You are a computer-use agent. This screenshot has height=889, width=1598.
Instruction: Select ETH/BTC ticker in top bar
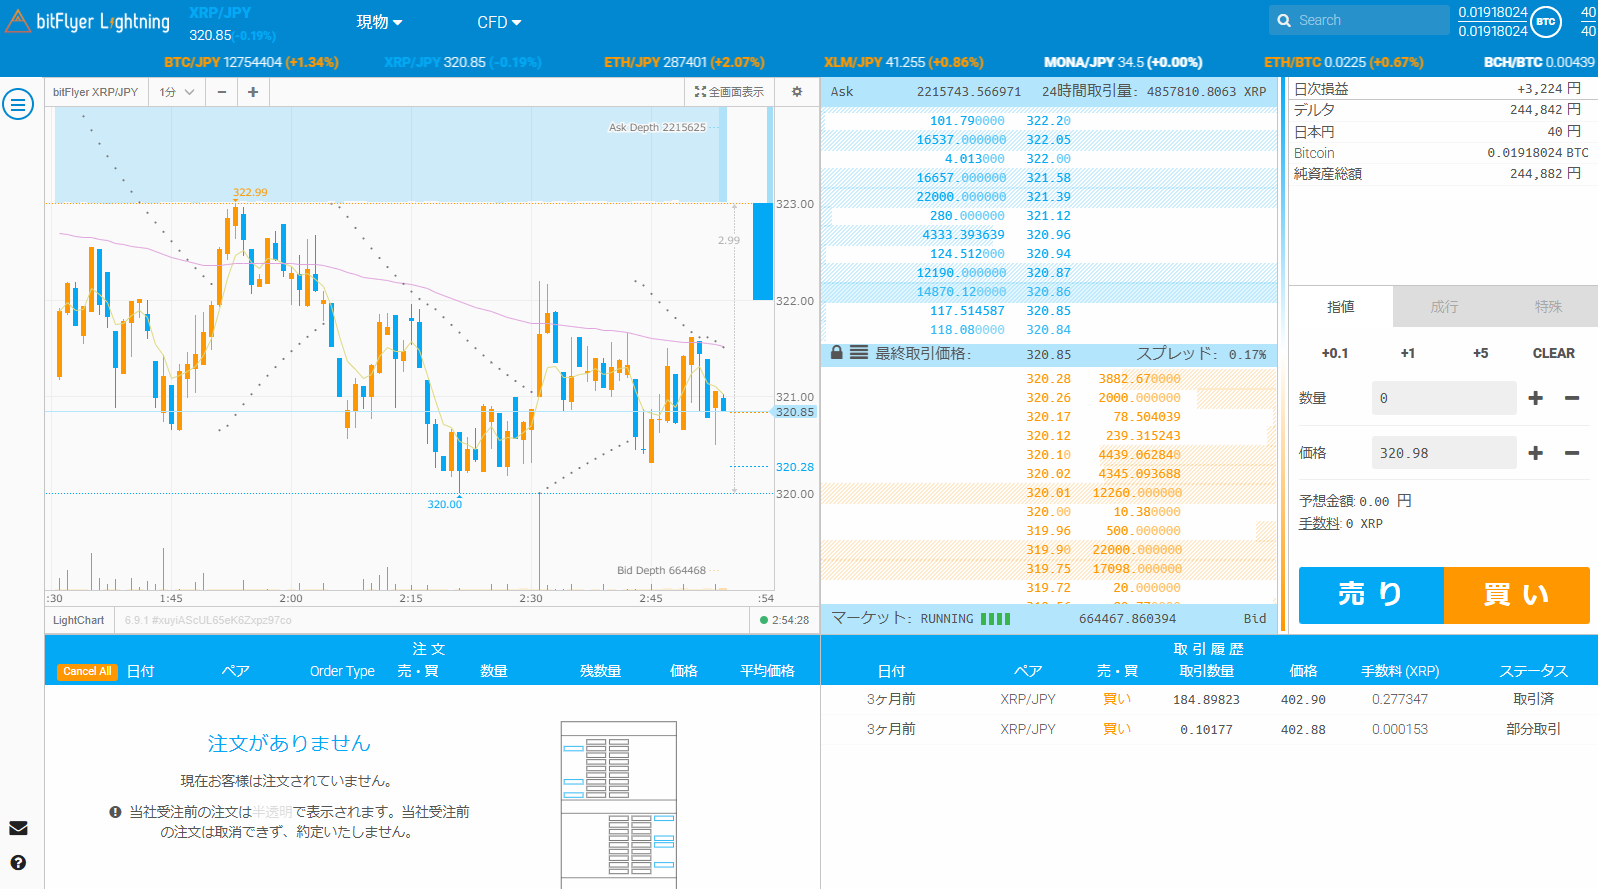(1343, 62)
